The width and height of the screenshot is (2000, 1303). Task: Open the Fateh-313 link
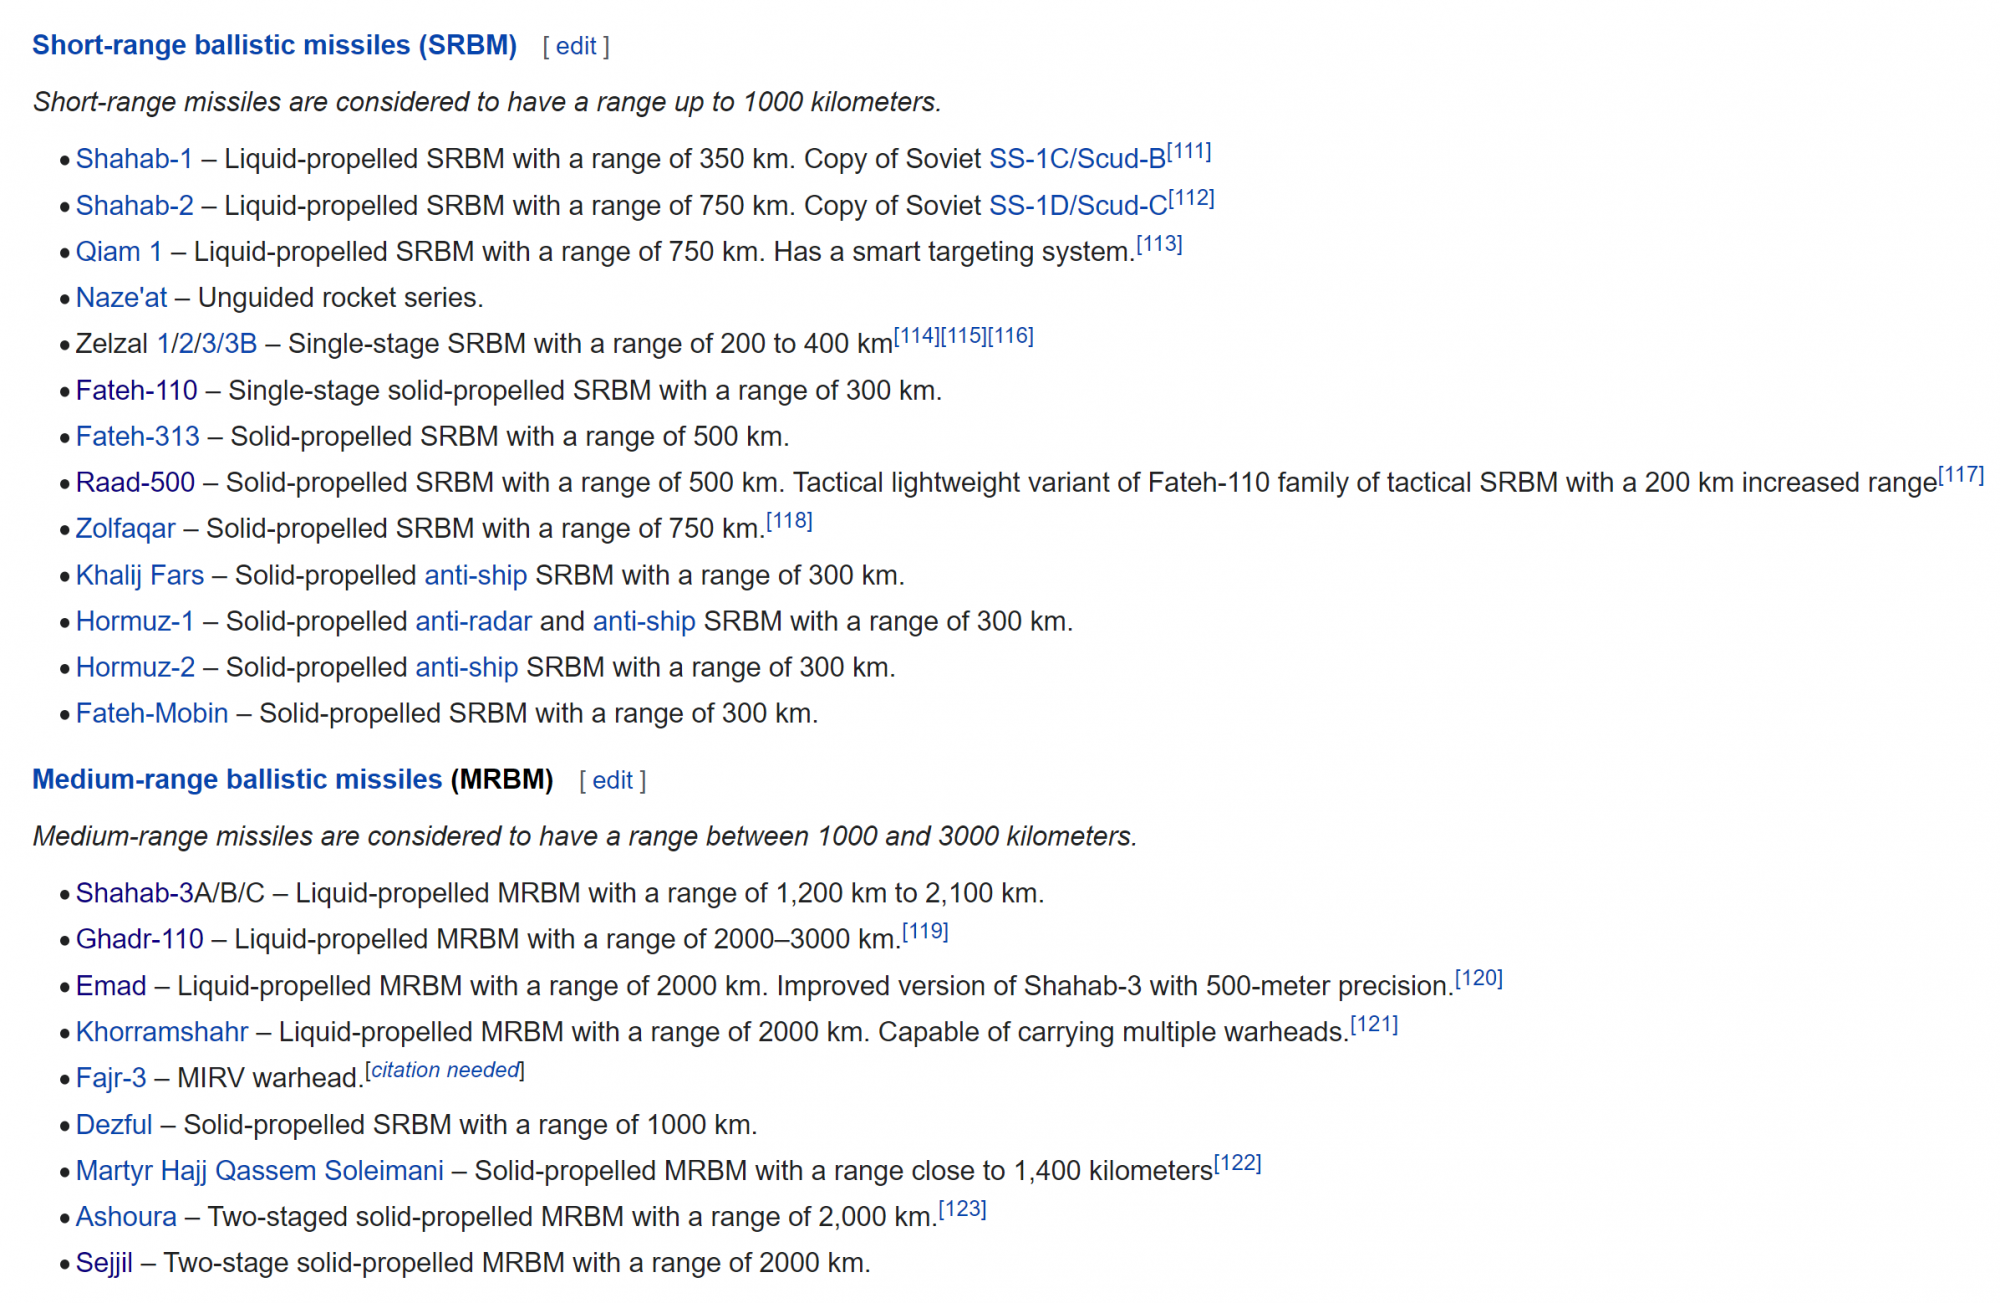click(138, 436)
